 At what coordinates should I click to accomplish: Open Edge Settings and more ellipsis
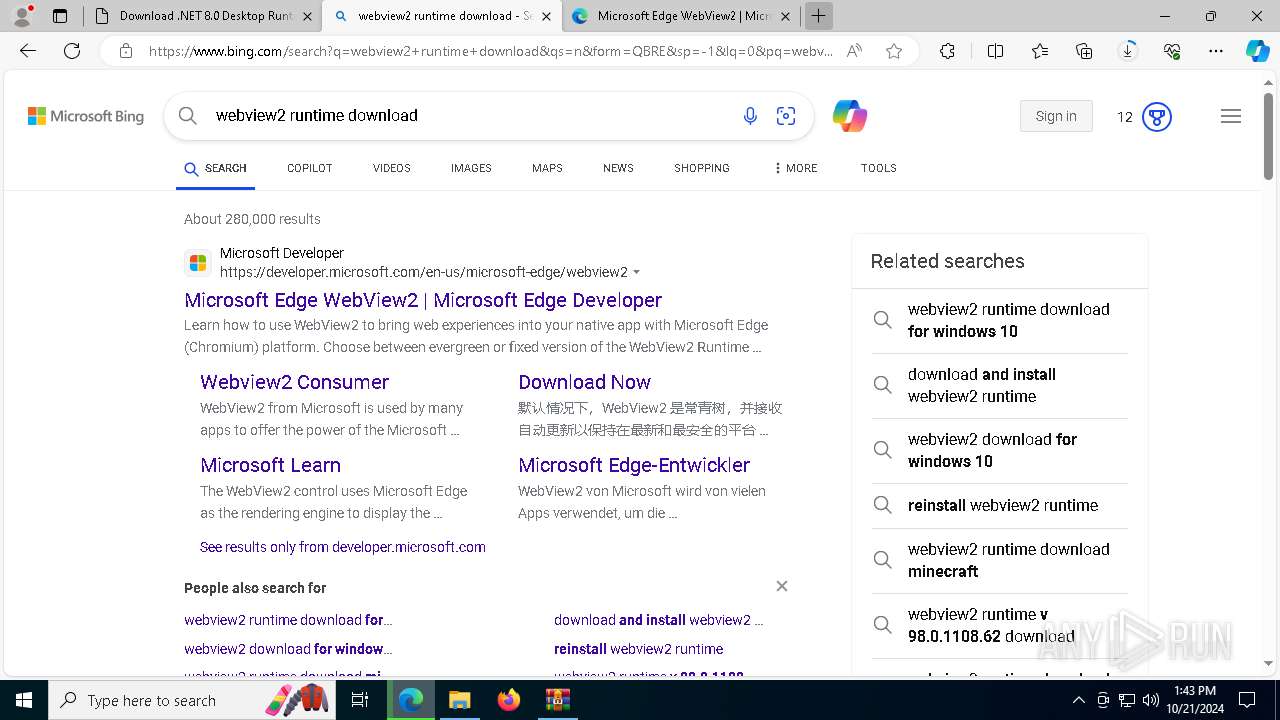[1216, 51]
